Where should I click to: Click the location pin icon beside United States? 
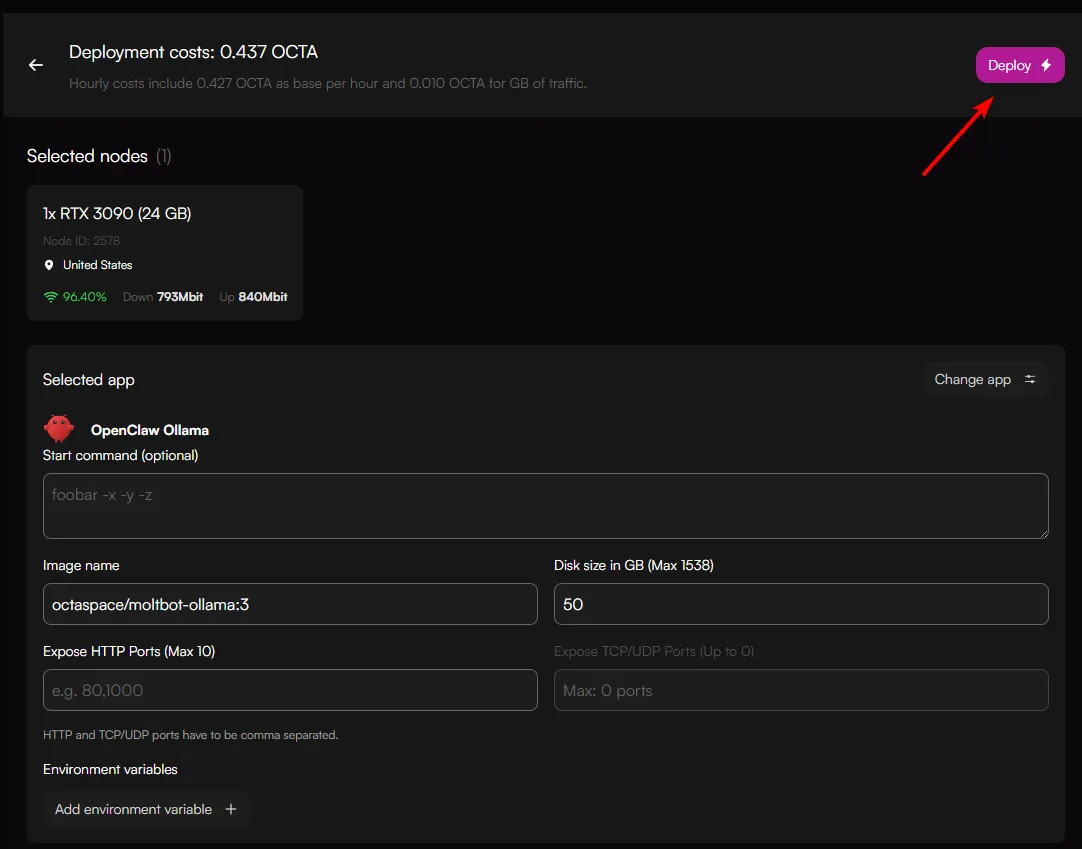point(49,265)
